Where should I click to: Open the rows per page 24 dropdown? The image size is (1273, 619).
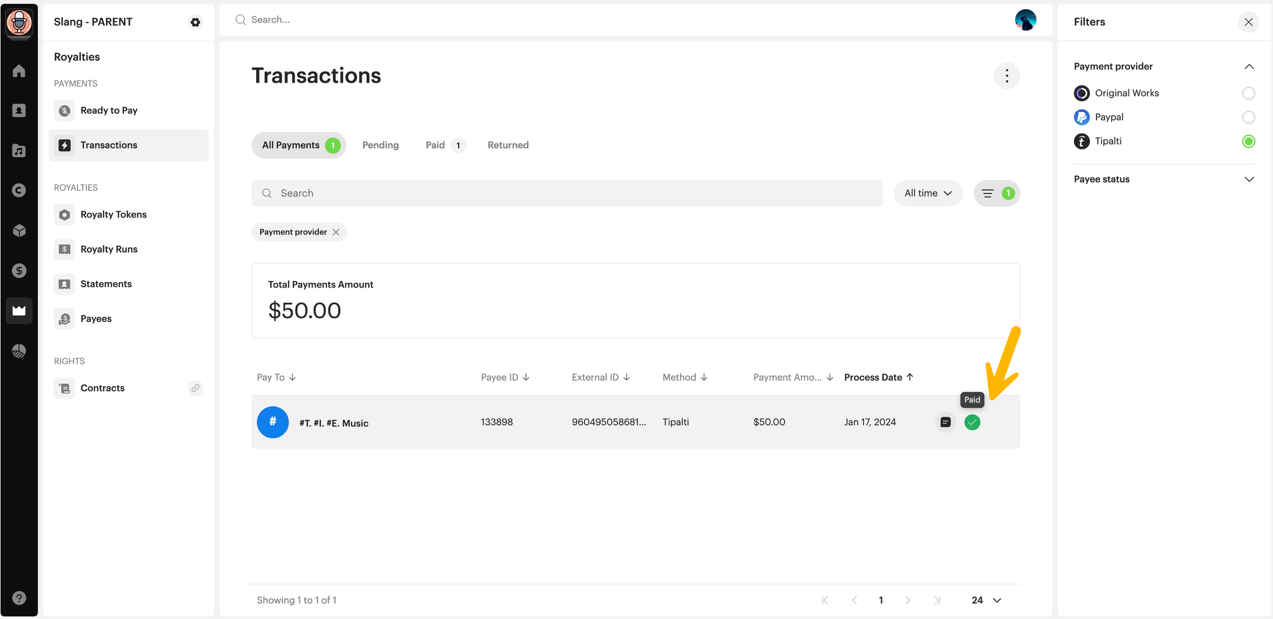coord(986,600)
